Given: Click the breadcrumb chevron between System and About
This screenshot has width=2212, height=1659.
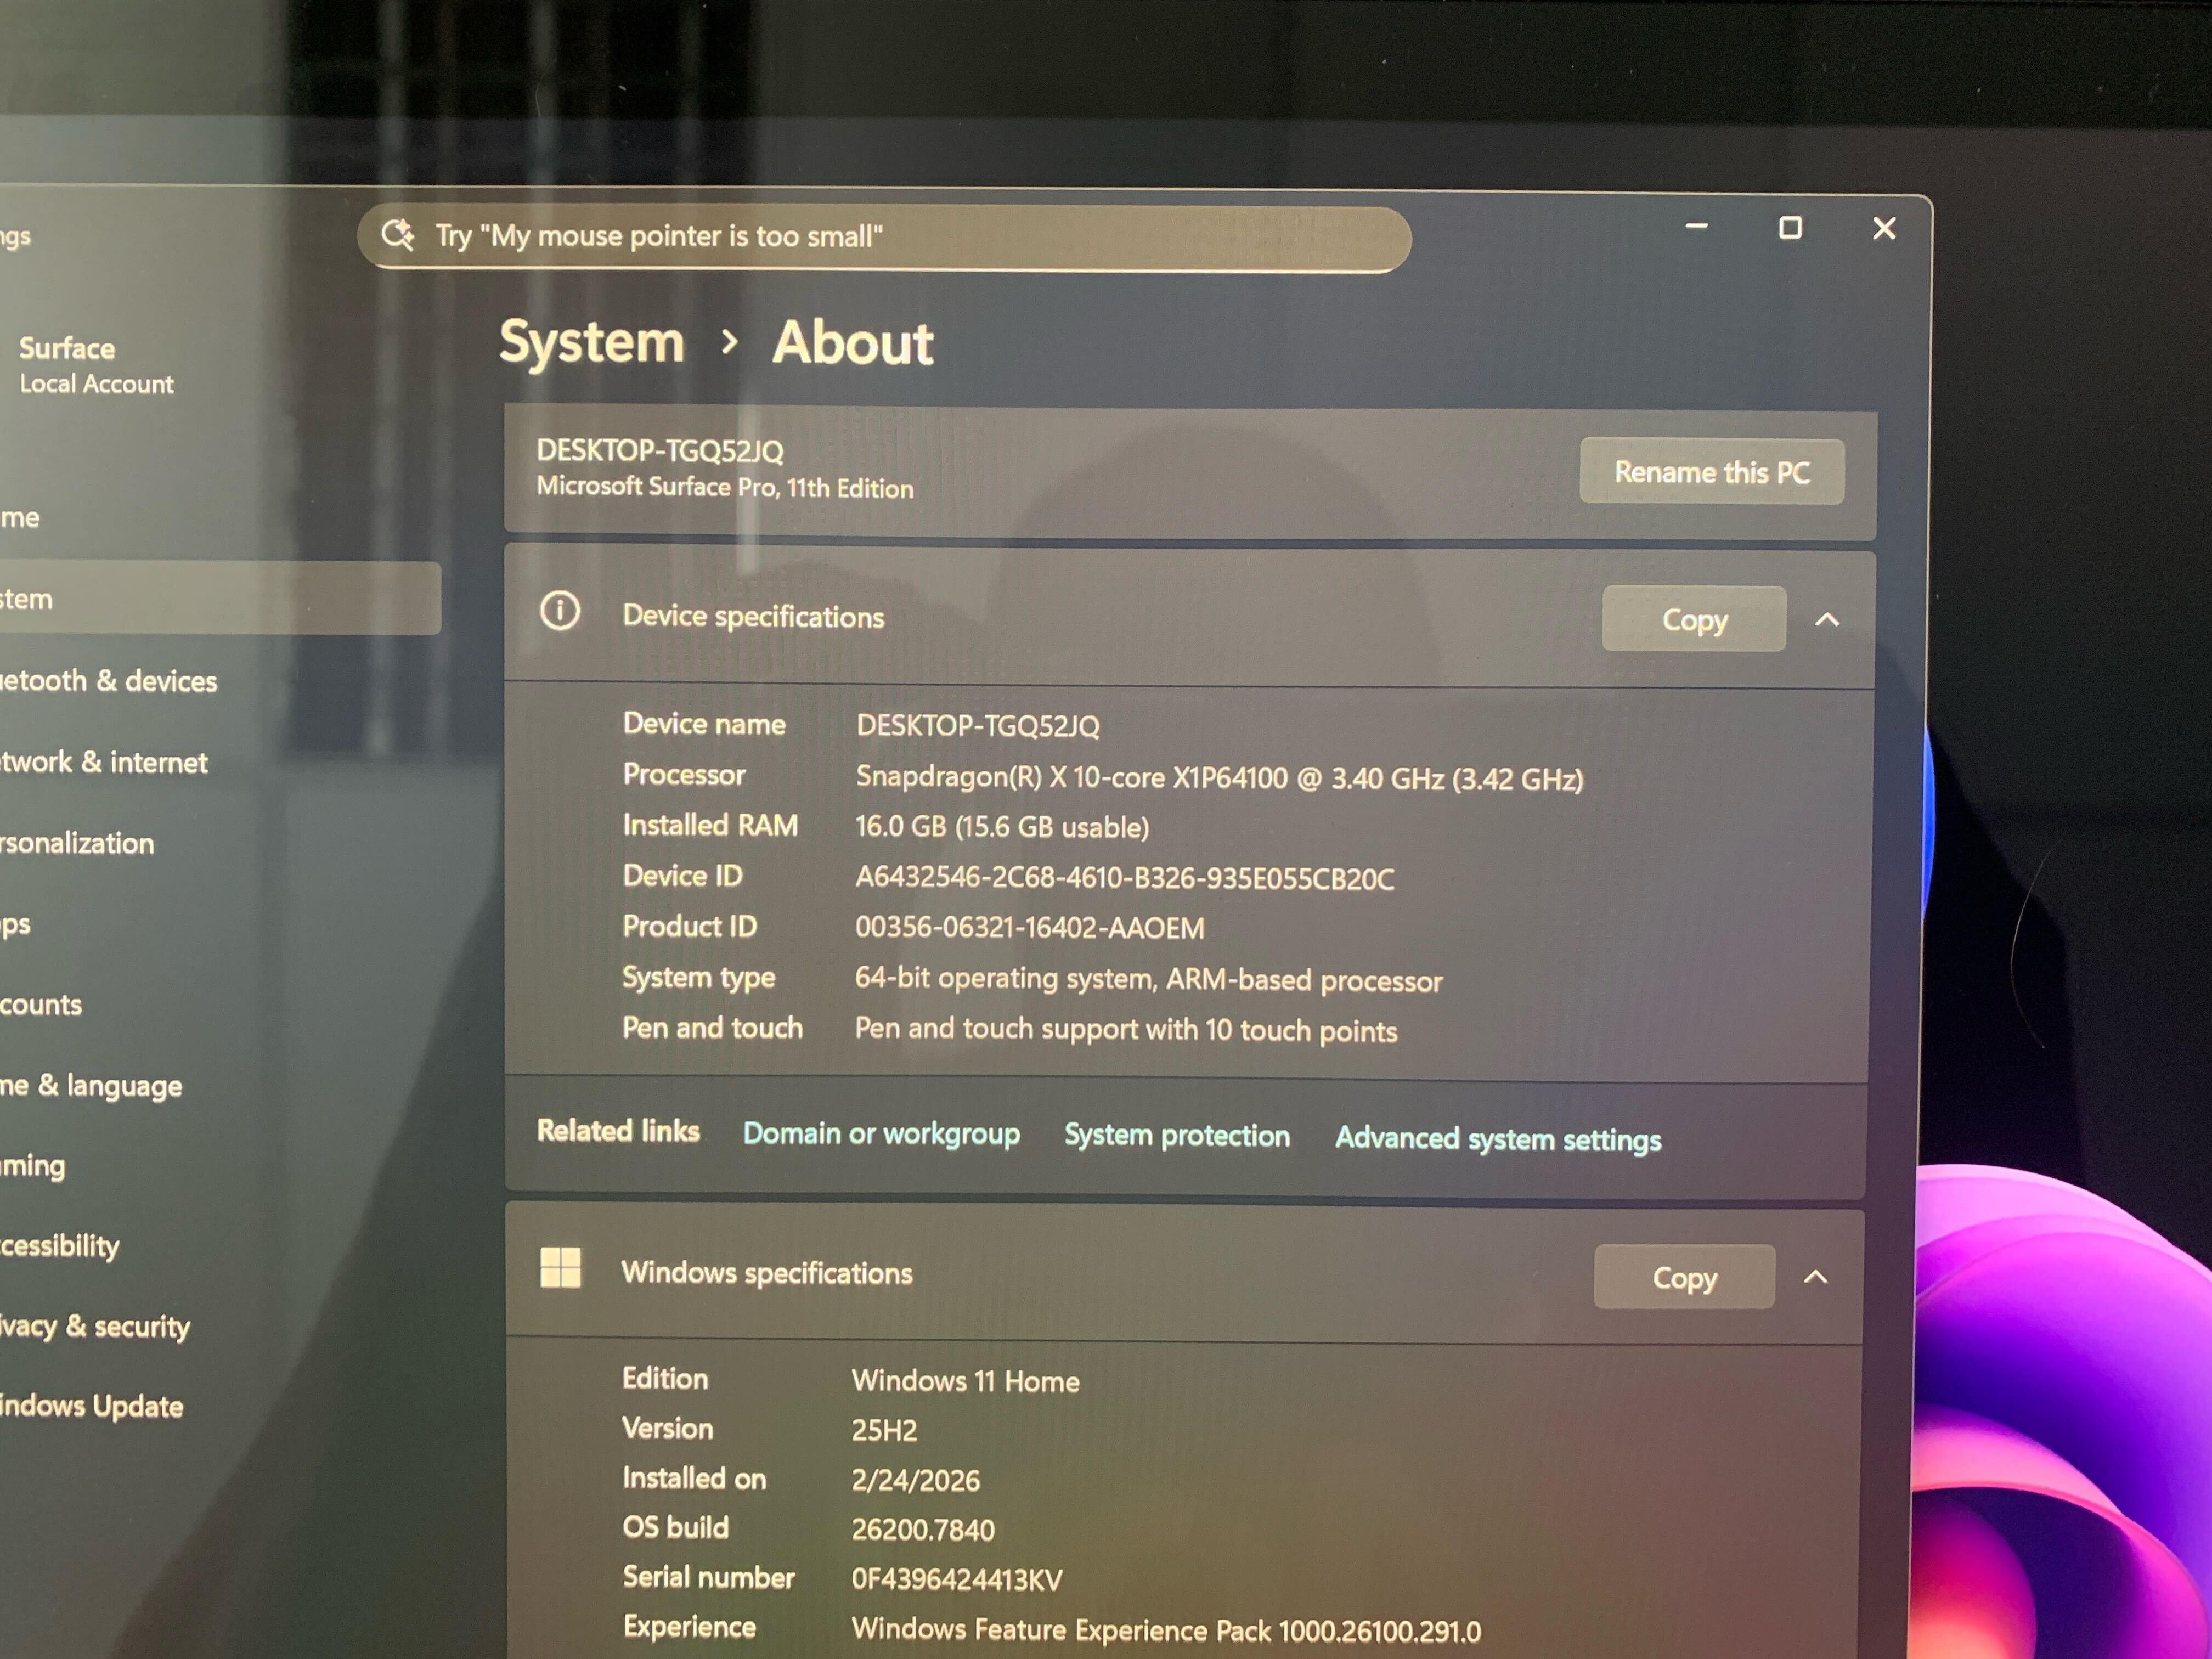Looking at the screenshot, I should tap(729, 342).
